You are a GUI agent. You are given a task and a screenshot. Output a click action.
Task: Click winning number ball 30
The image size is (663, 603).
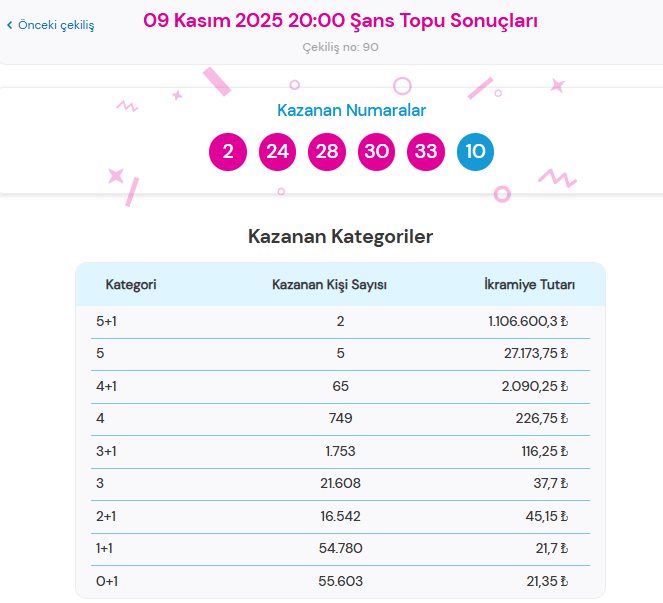[376, 152]
